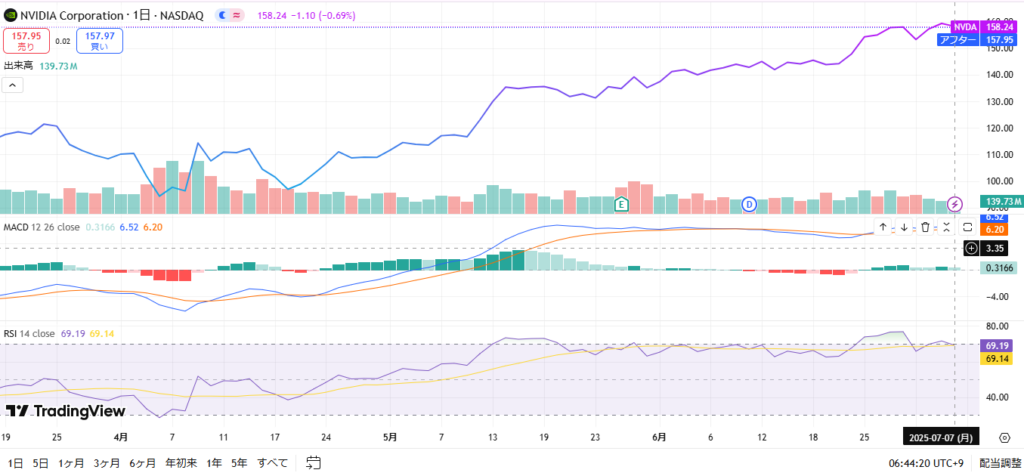
Task: Select the 5年 time range
Action: click(239, 464)
